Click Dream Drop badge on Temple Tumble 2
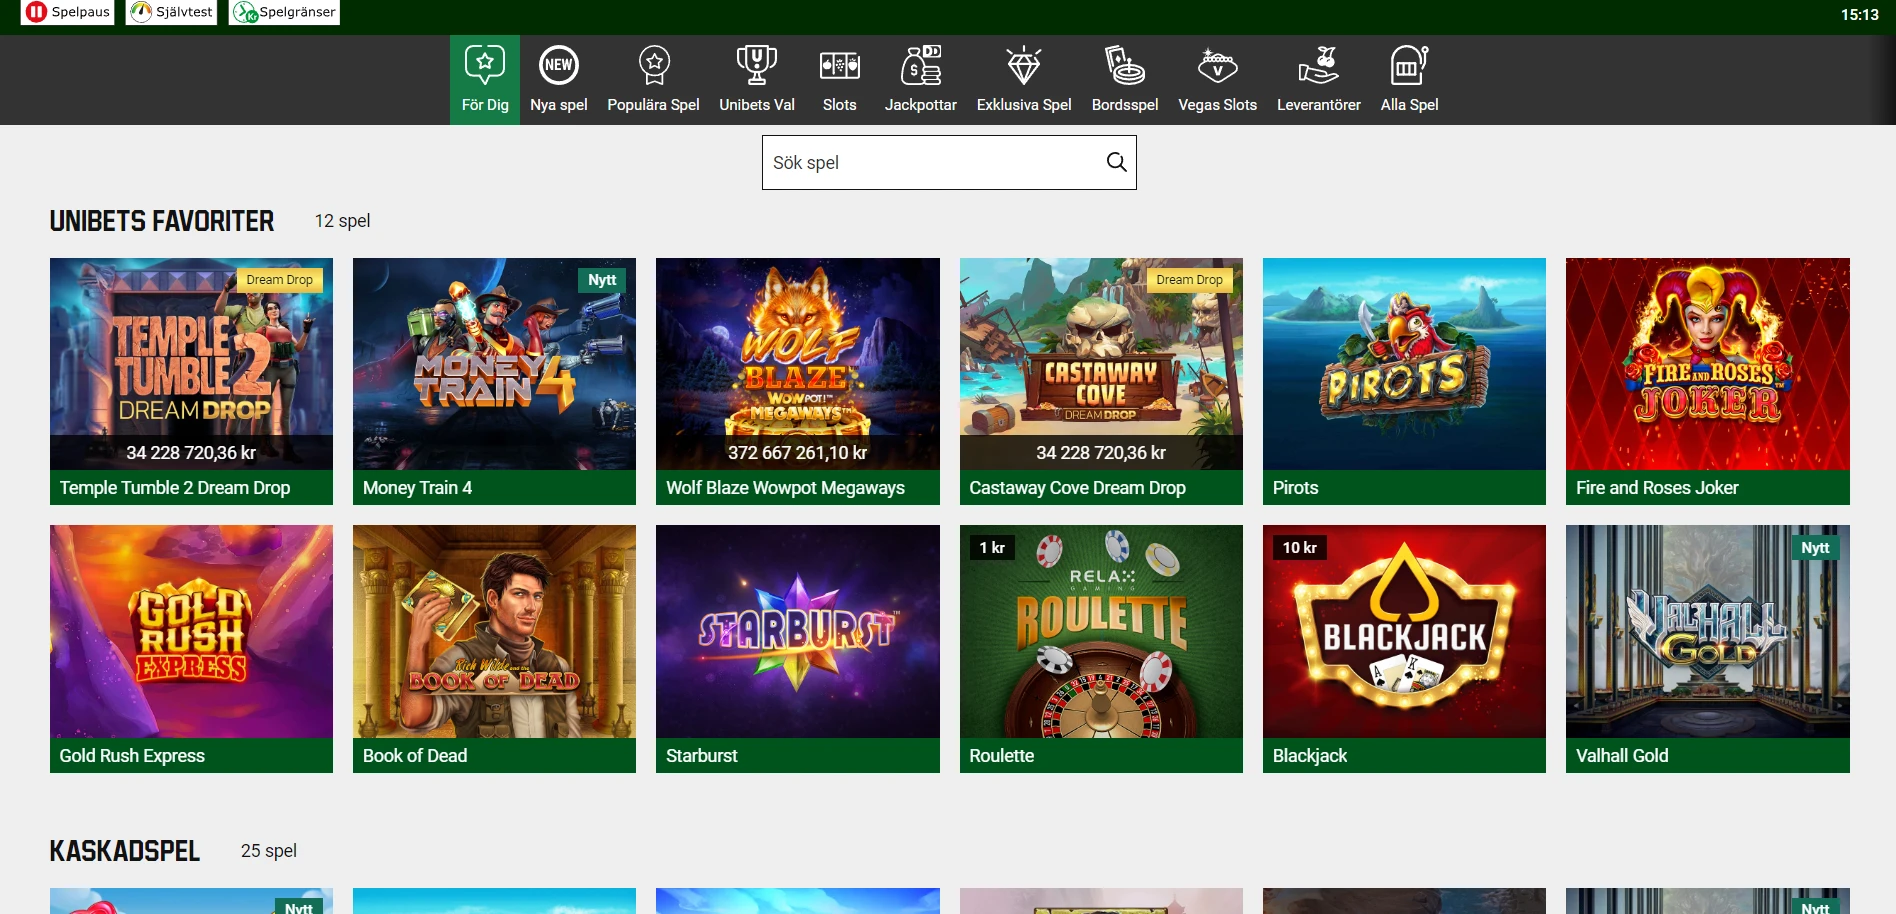 (280, 280)
